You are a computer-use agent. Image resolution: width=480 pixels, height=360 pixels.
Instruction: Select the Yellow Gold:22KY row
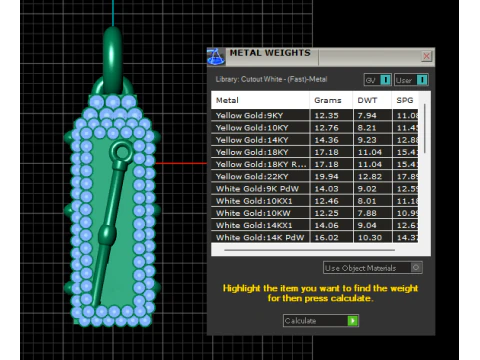pyautogui.click(x=315, y=176)
